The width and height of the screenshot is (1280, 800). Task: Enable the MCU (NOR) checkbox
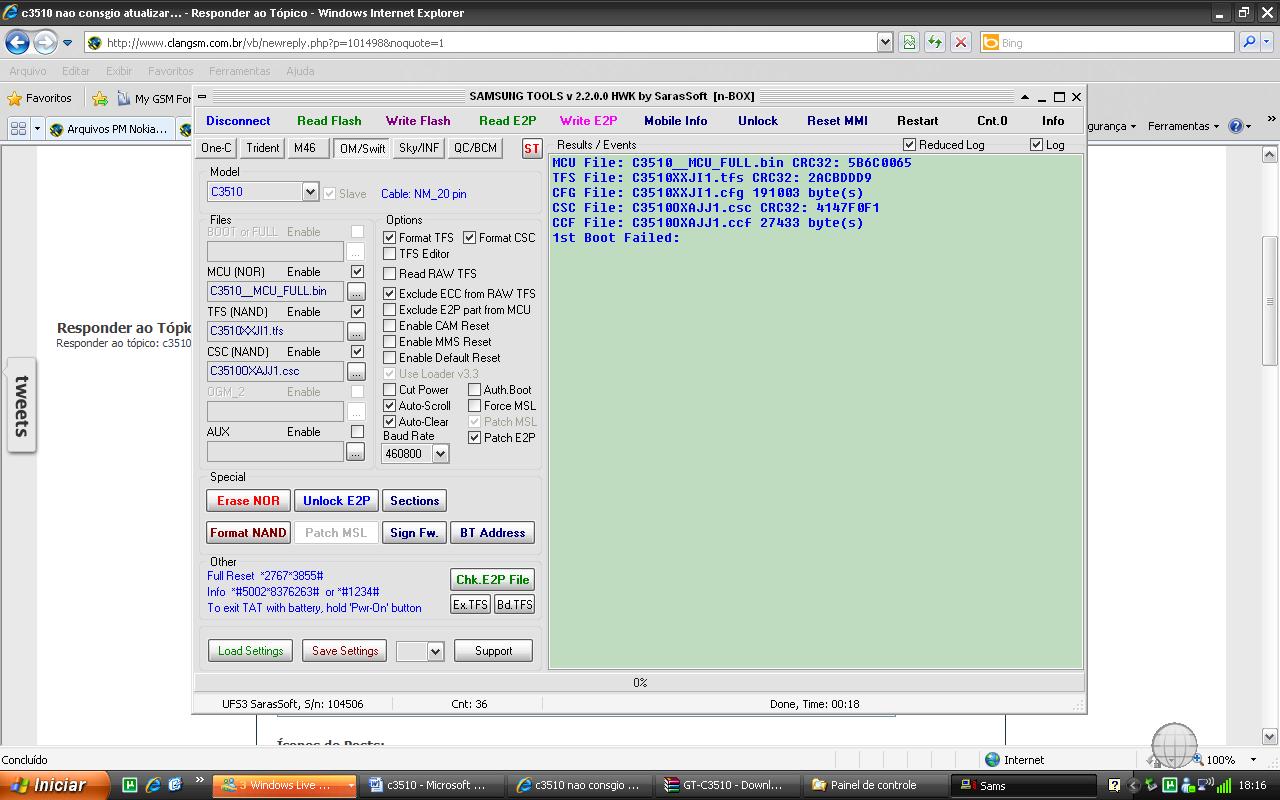[x=357, y=272]
